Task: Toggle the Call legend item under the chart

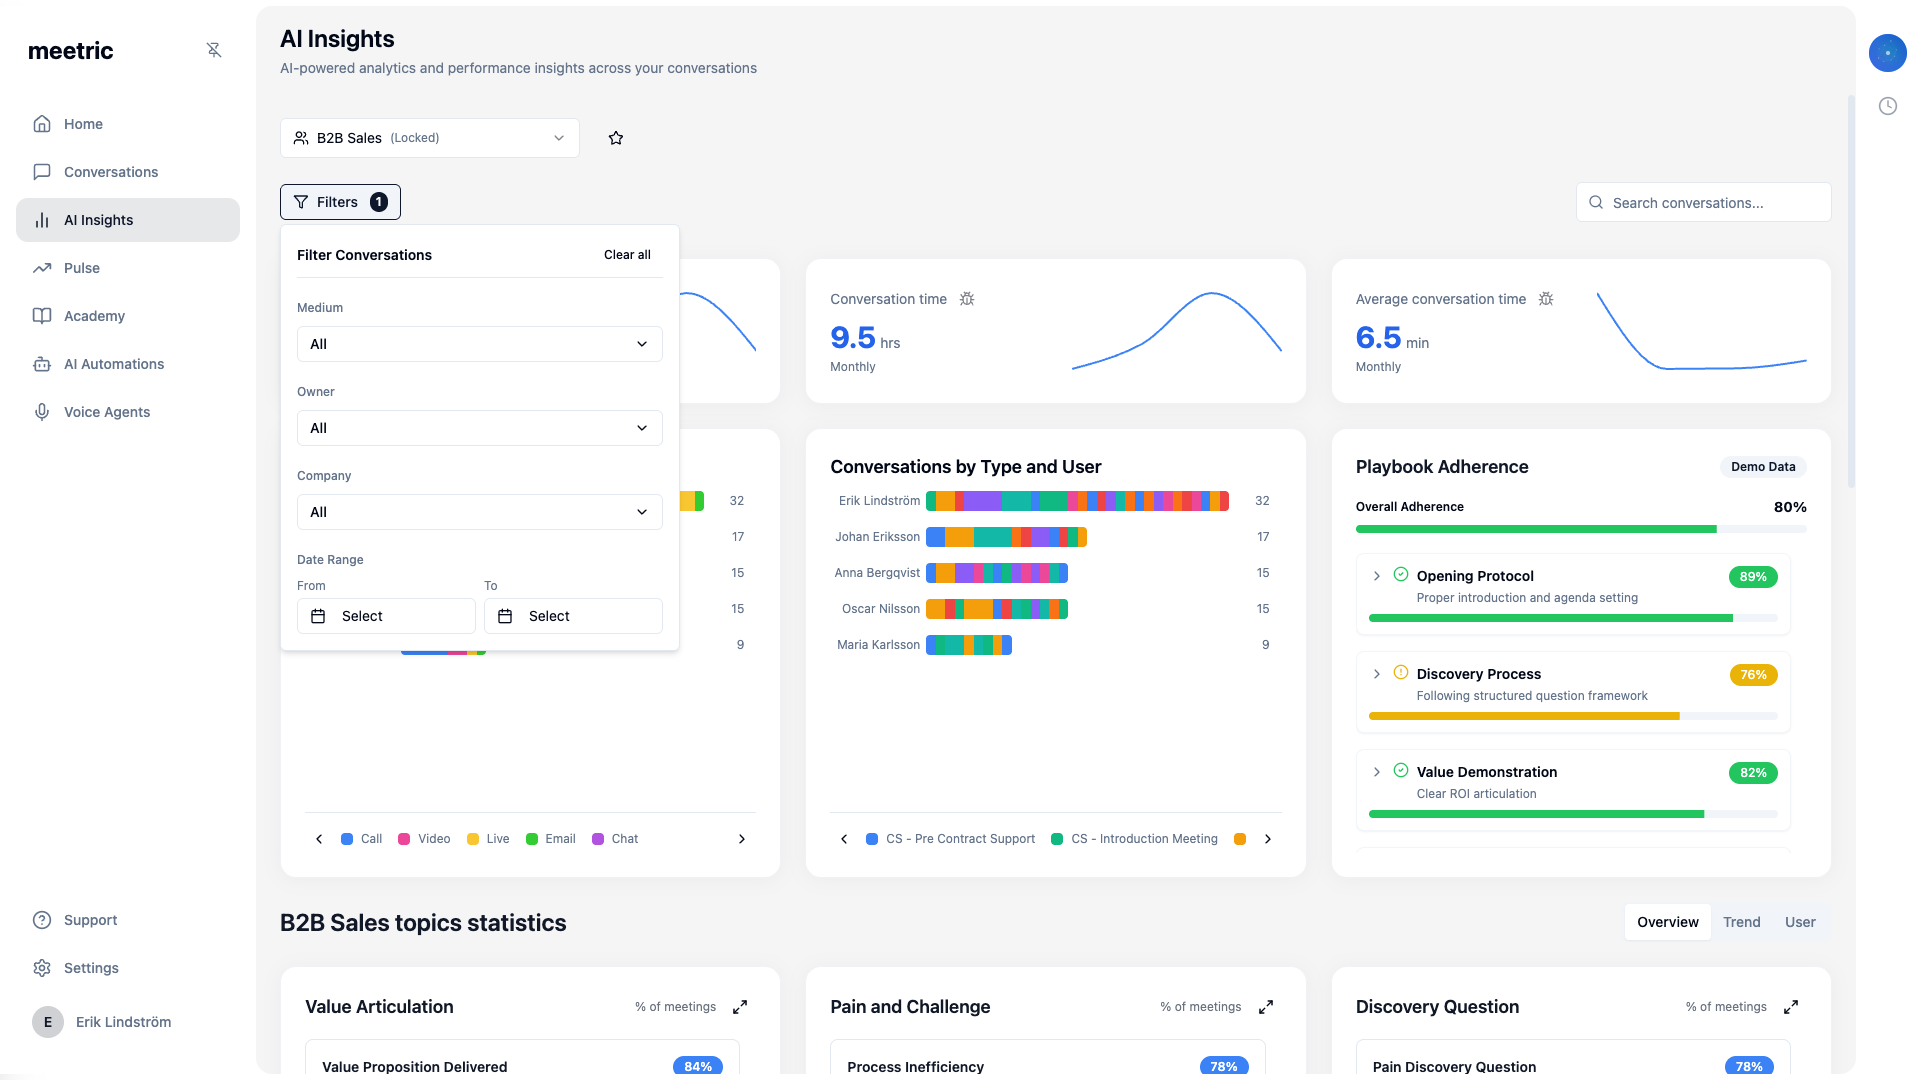Action: 361,839
